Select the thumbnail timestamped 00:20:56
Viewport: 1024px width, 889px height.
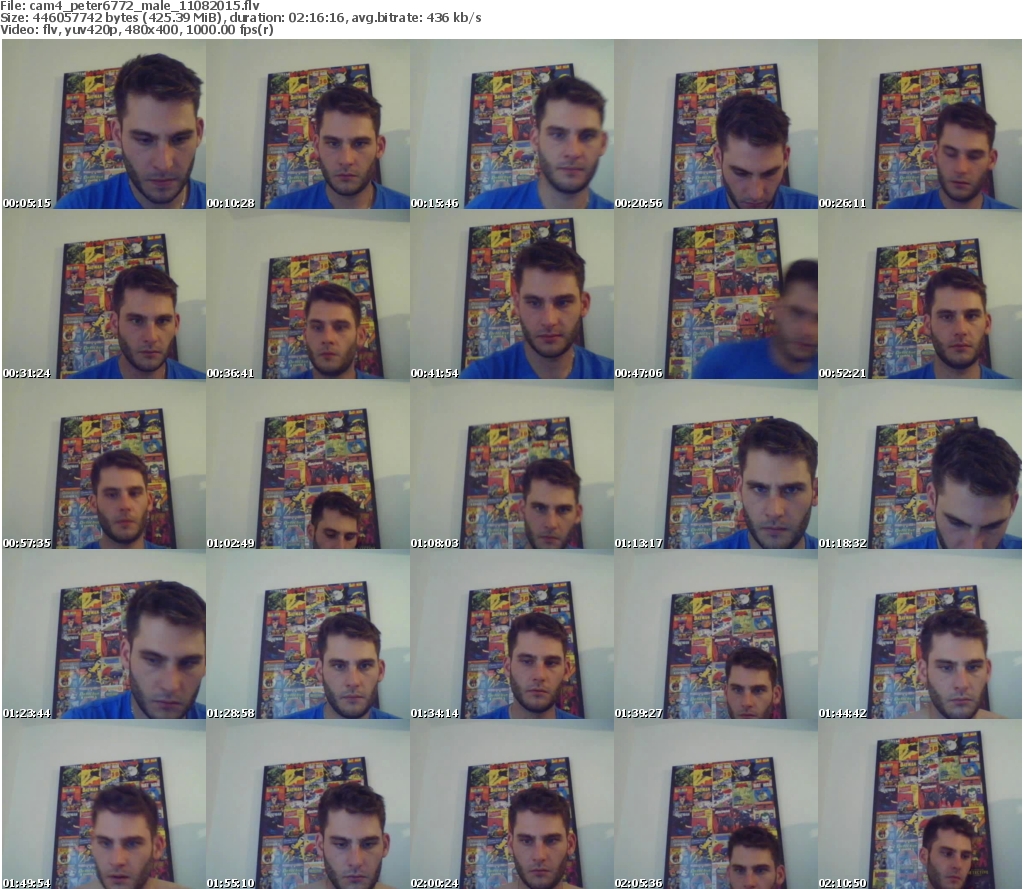coord(716,124)
